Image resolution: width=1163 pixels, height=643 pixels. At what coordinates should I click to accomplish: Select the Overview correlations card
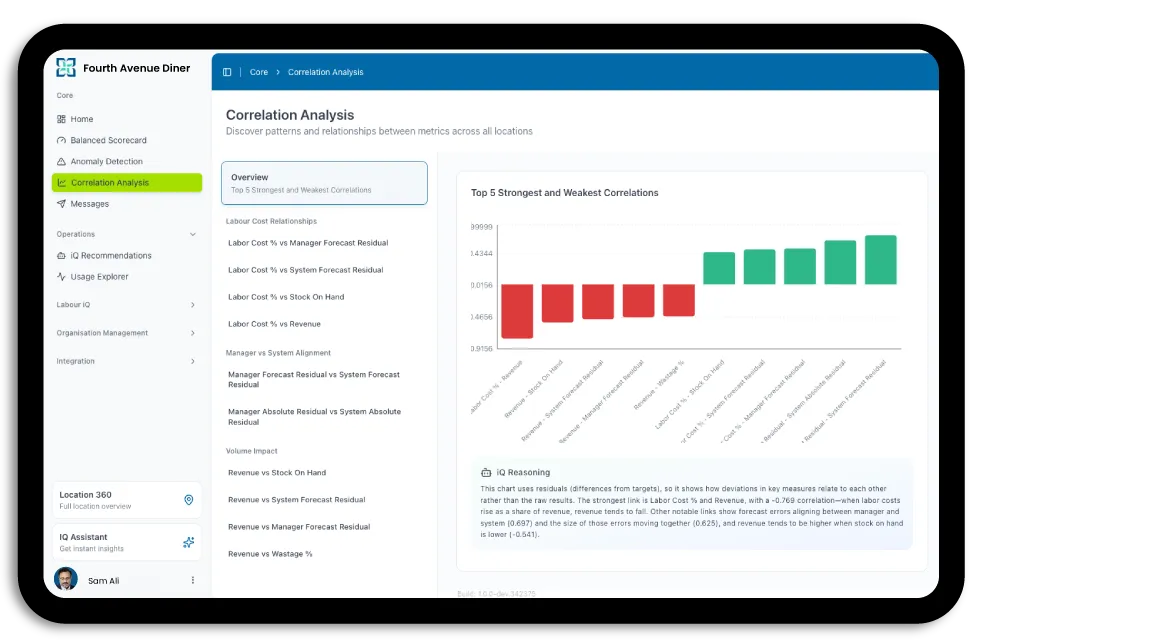(x=324, y=183)
